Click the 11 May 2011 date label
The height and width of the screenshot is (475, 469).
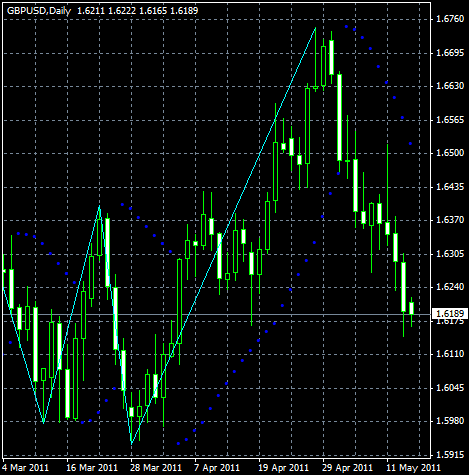pyautogui.click(x=413, y=468)
